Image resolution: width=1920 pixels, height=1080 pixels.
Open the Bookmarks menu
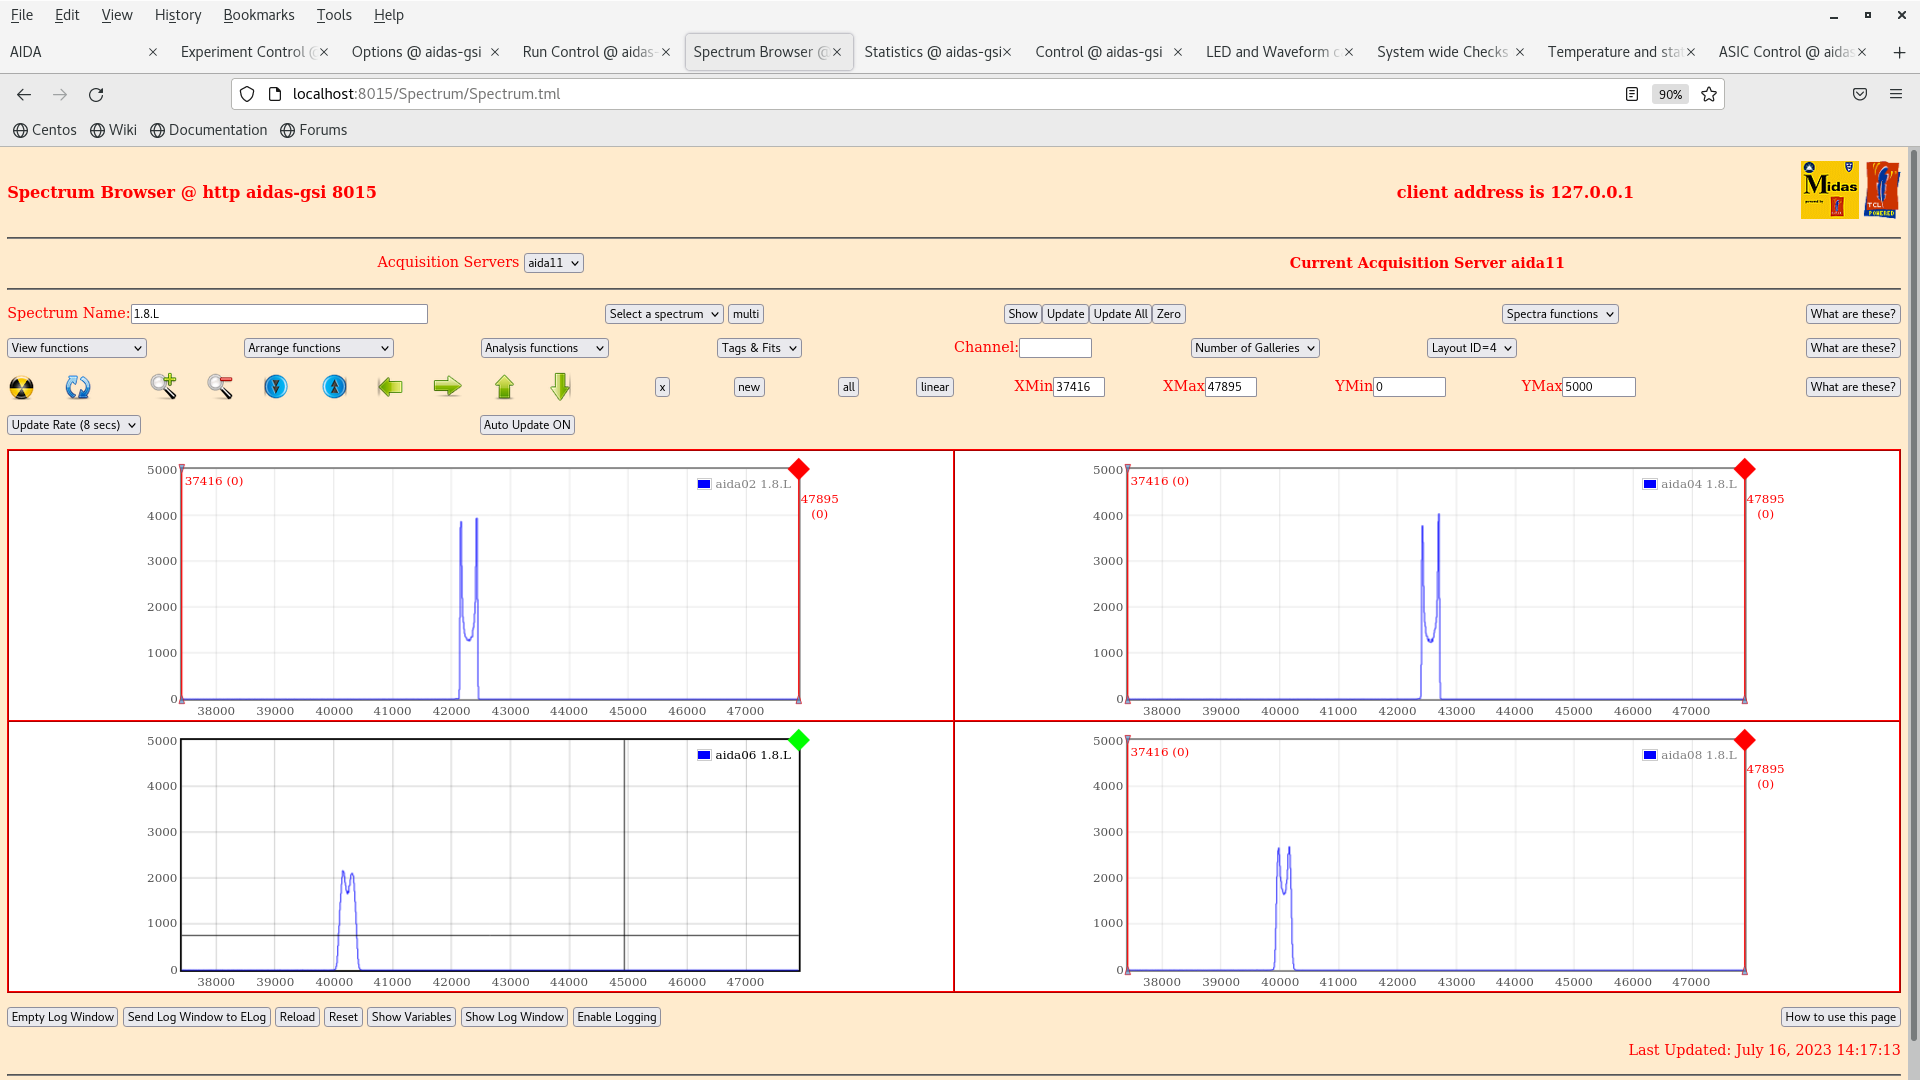(x=258, y=15)
